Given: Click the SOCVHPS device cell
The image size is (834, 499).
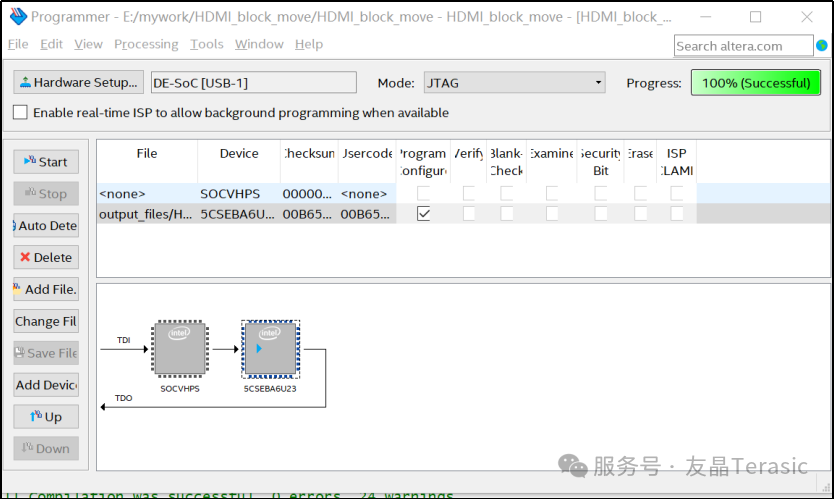Looking at the screenshot, I should (239, 194).
